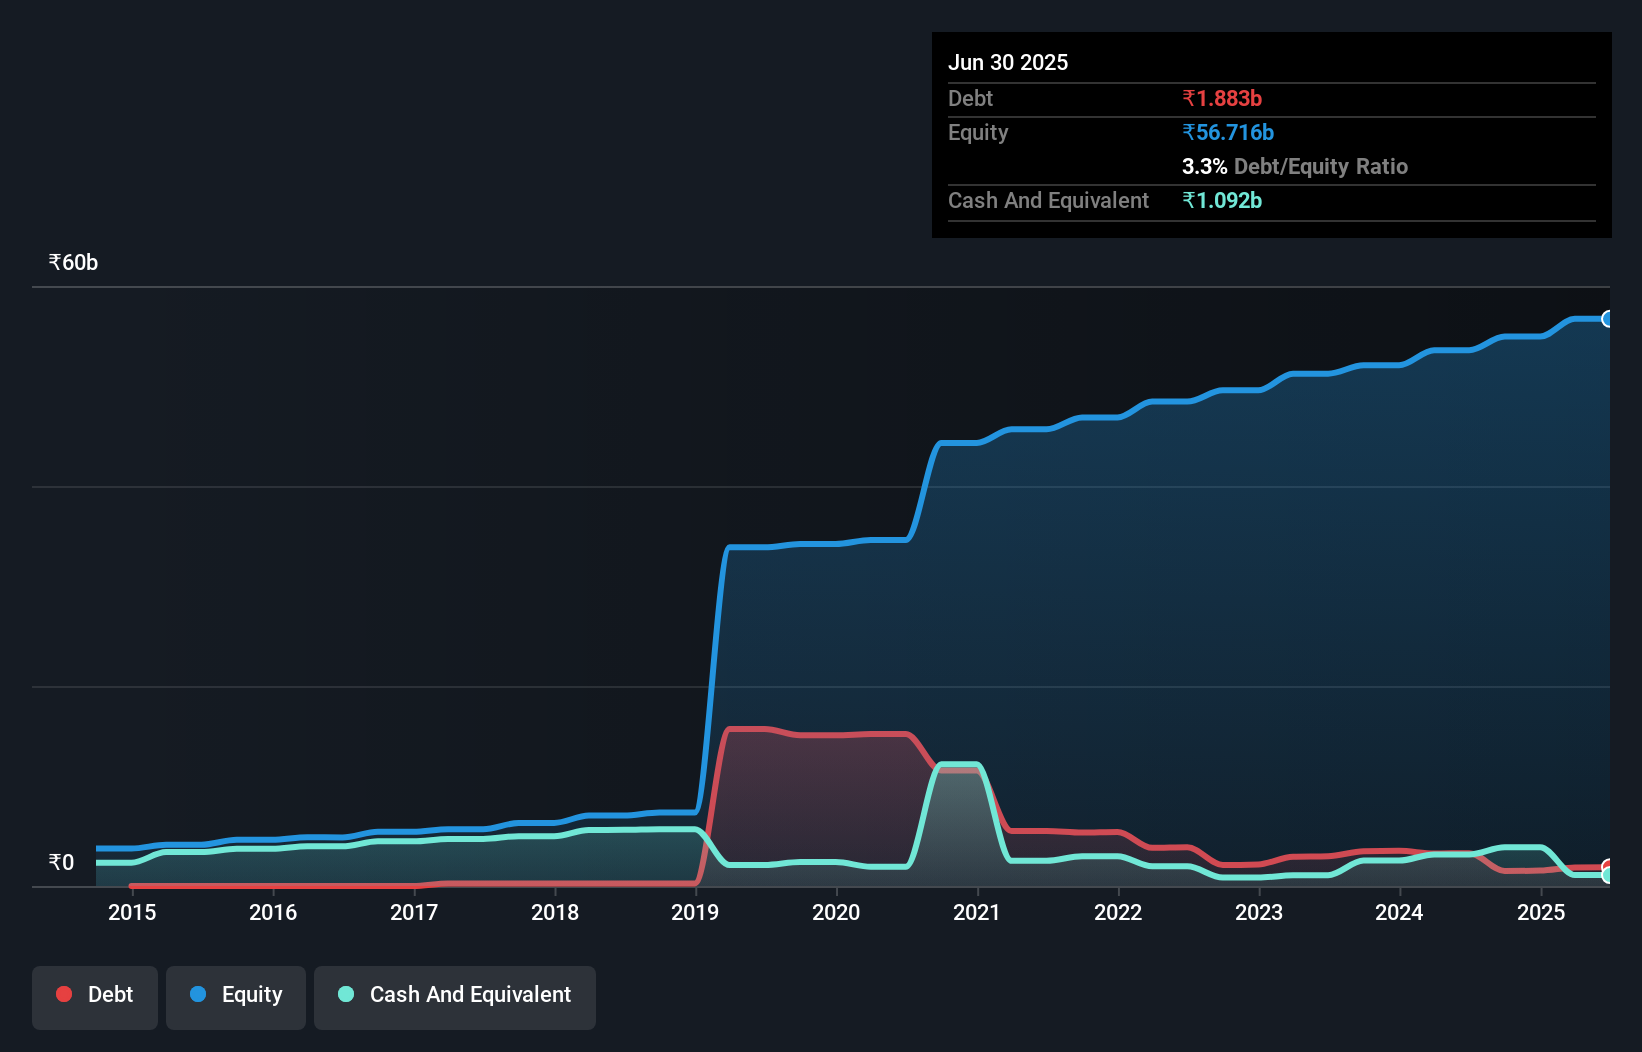1642x1052 pixels.
Task: Toggle the Equity series visibility
Action: [x=235, y=997]
